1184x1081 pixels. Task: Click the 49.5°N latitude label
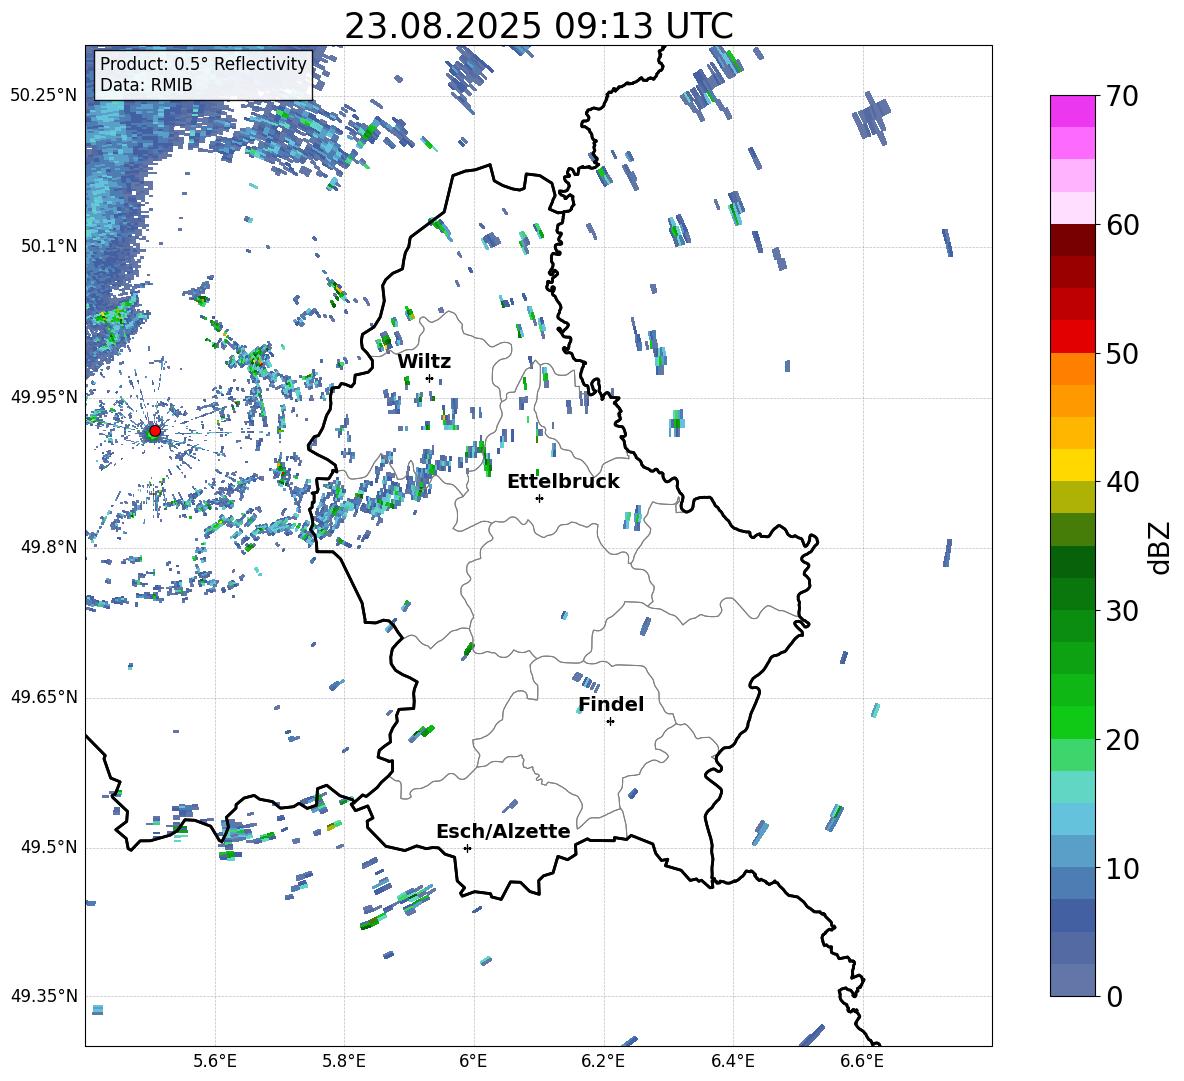(x=49, y=847)
